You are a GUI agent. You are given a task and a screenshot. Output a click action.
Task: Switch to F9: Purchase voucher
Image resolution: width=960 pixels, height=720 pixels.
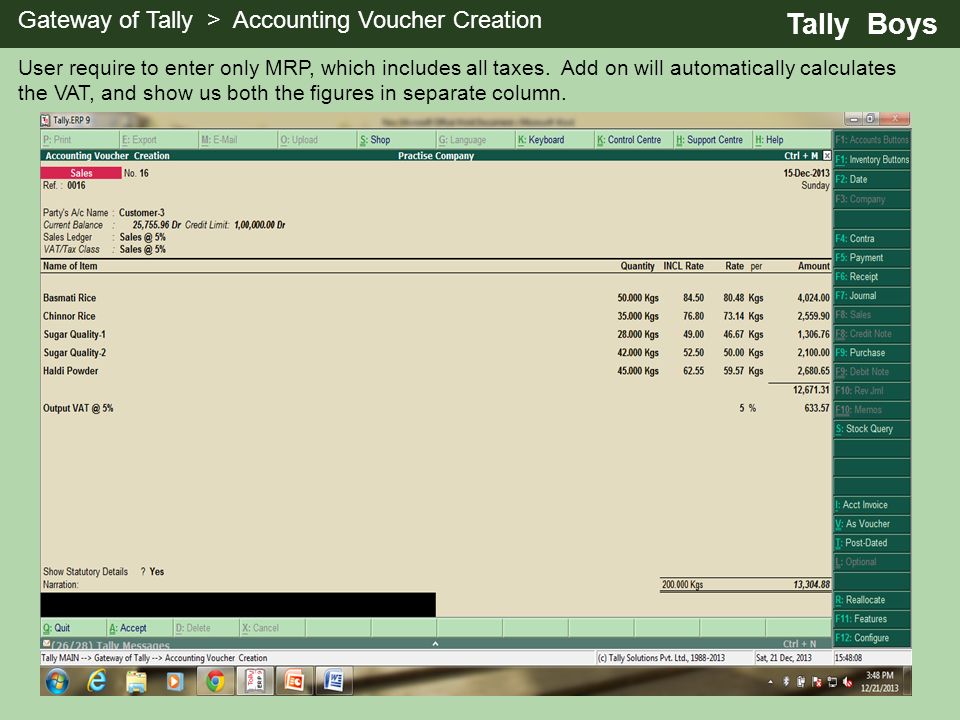tap(872, 353)
